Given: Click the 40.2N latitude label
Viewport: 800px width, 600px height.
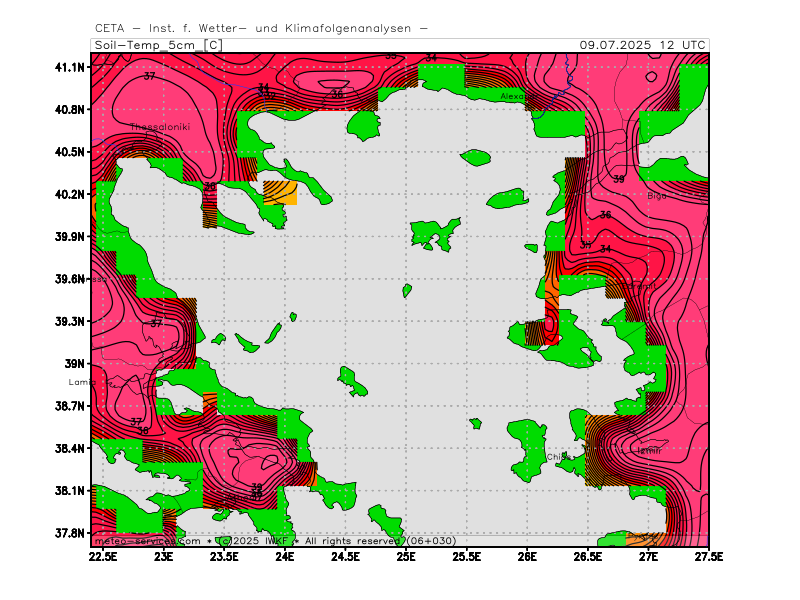Looking at the screenshot, I should (x=70, y=194).
